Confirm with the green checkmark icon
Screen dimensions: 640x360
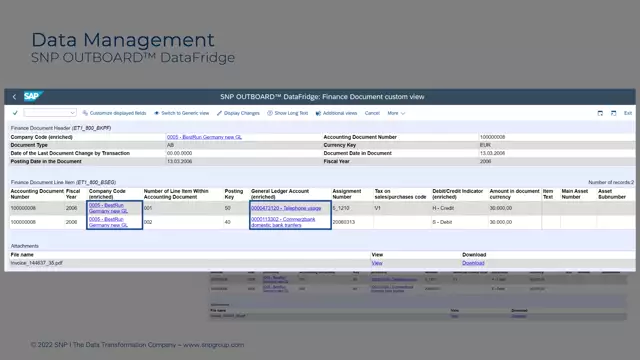pyautogui.click(x=15, y=113)
